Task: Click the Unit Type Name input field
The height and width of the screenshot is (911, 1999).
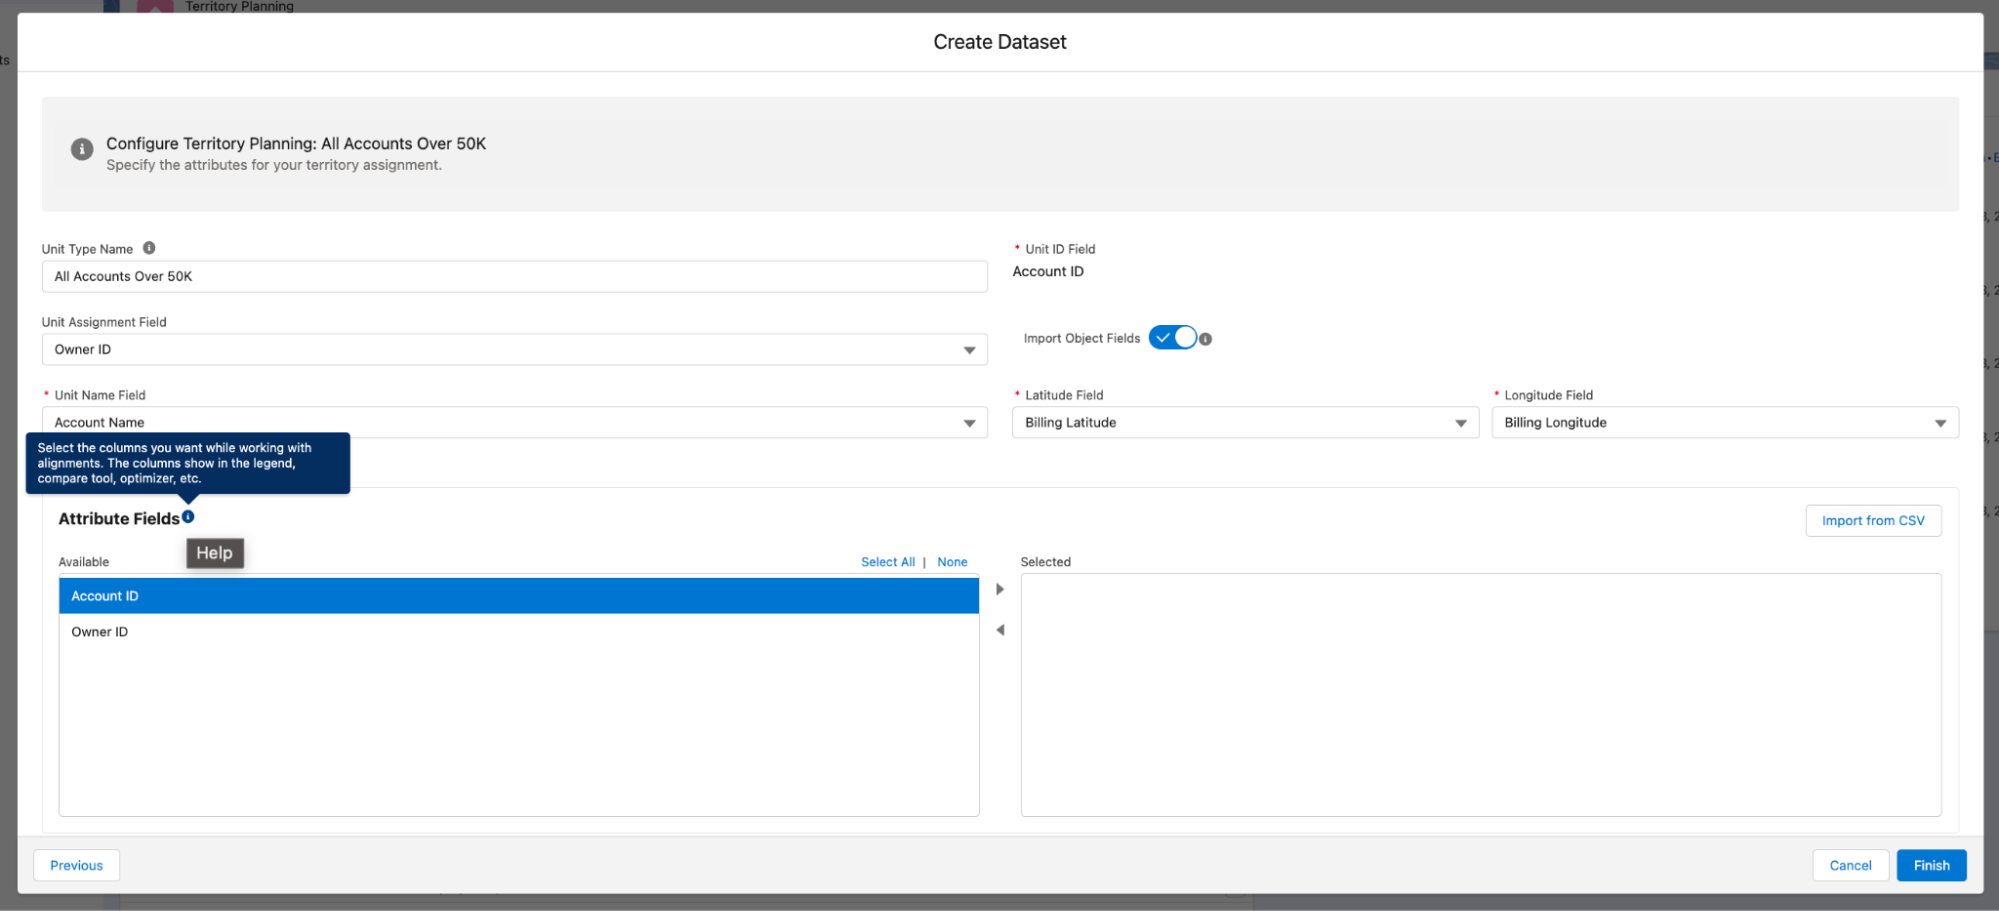Action: (514, 277)
